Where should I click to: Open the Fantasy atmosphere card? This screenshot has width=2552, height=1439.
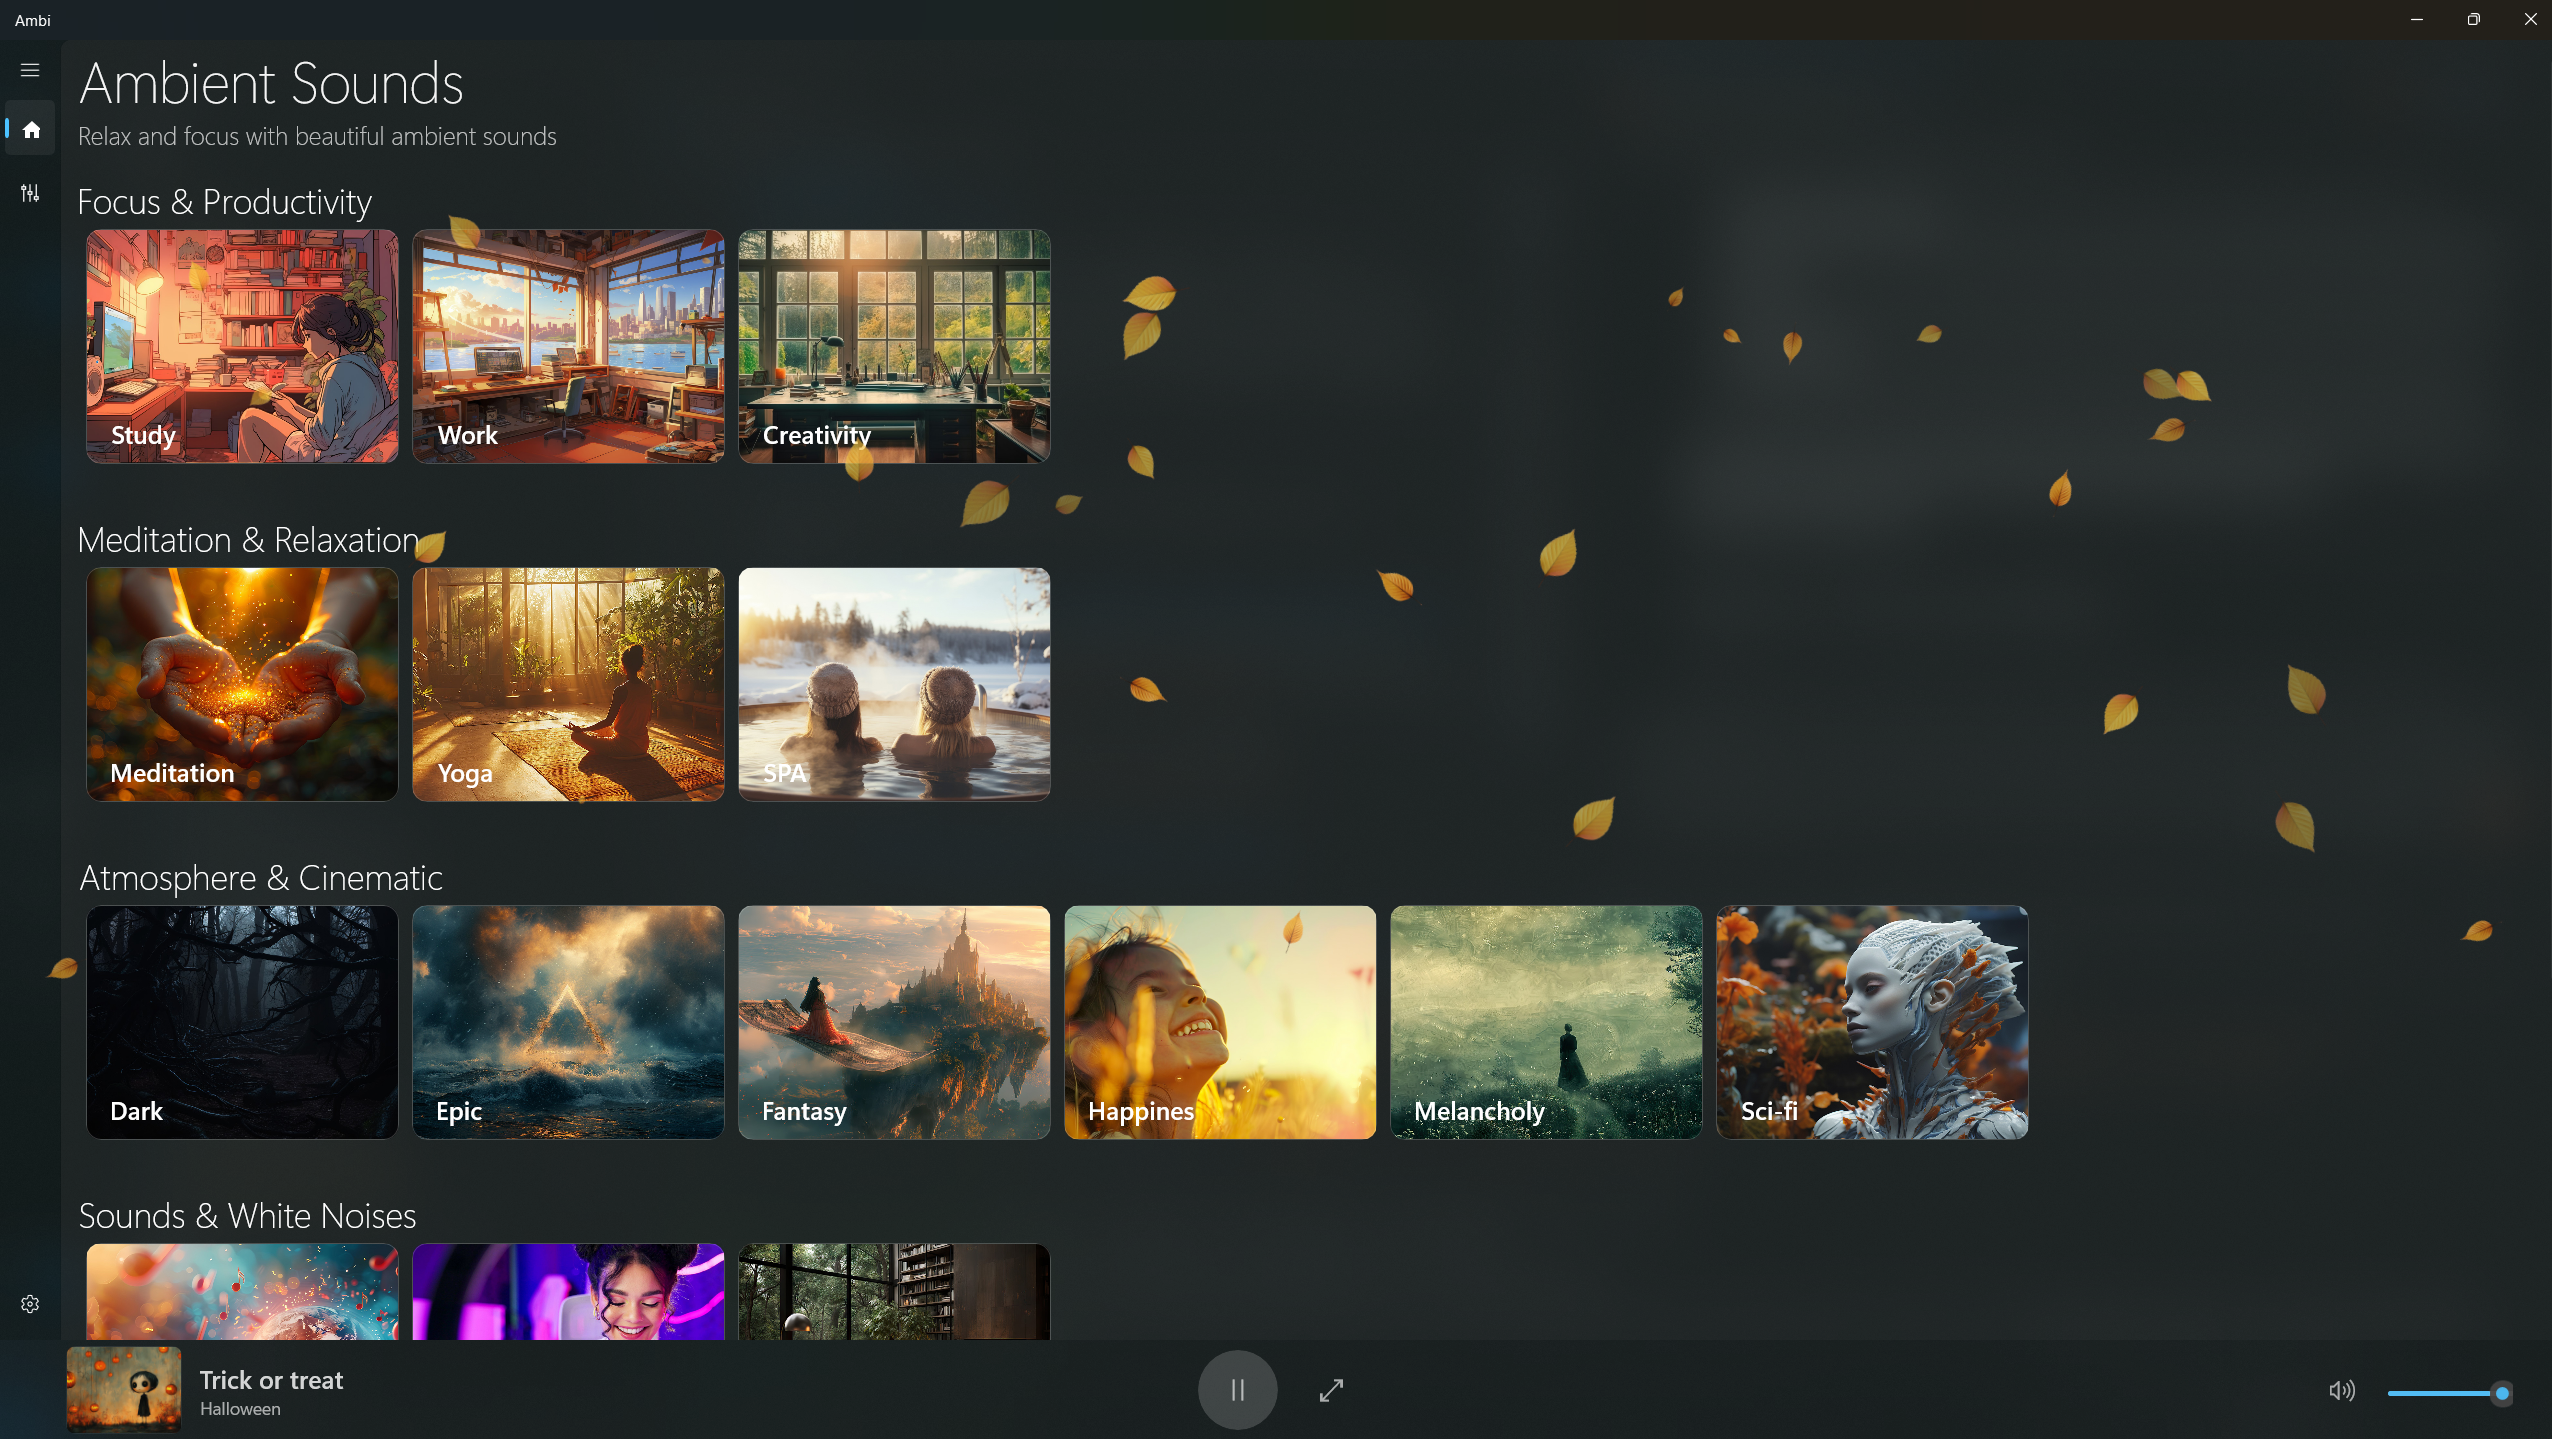[894, 1022]
